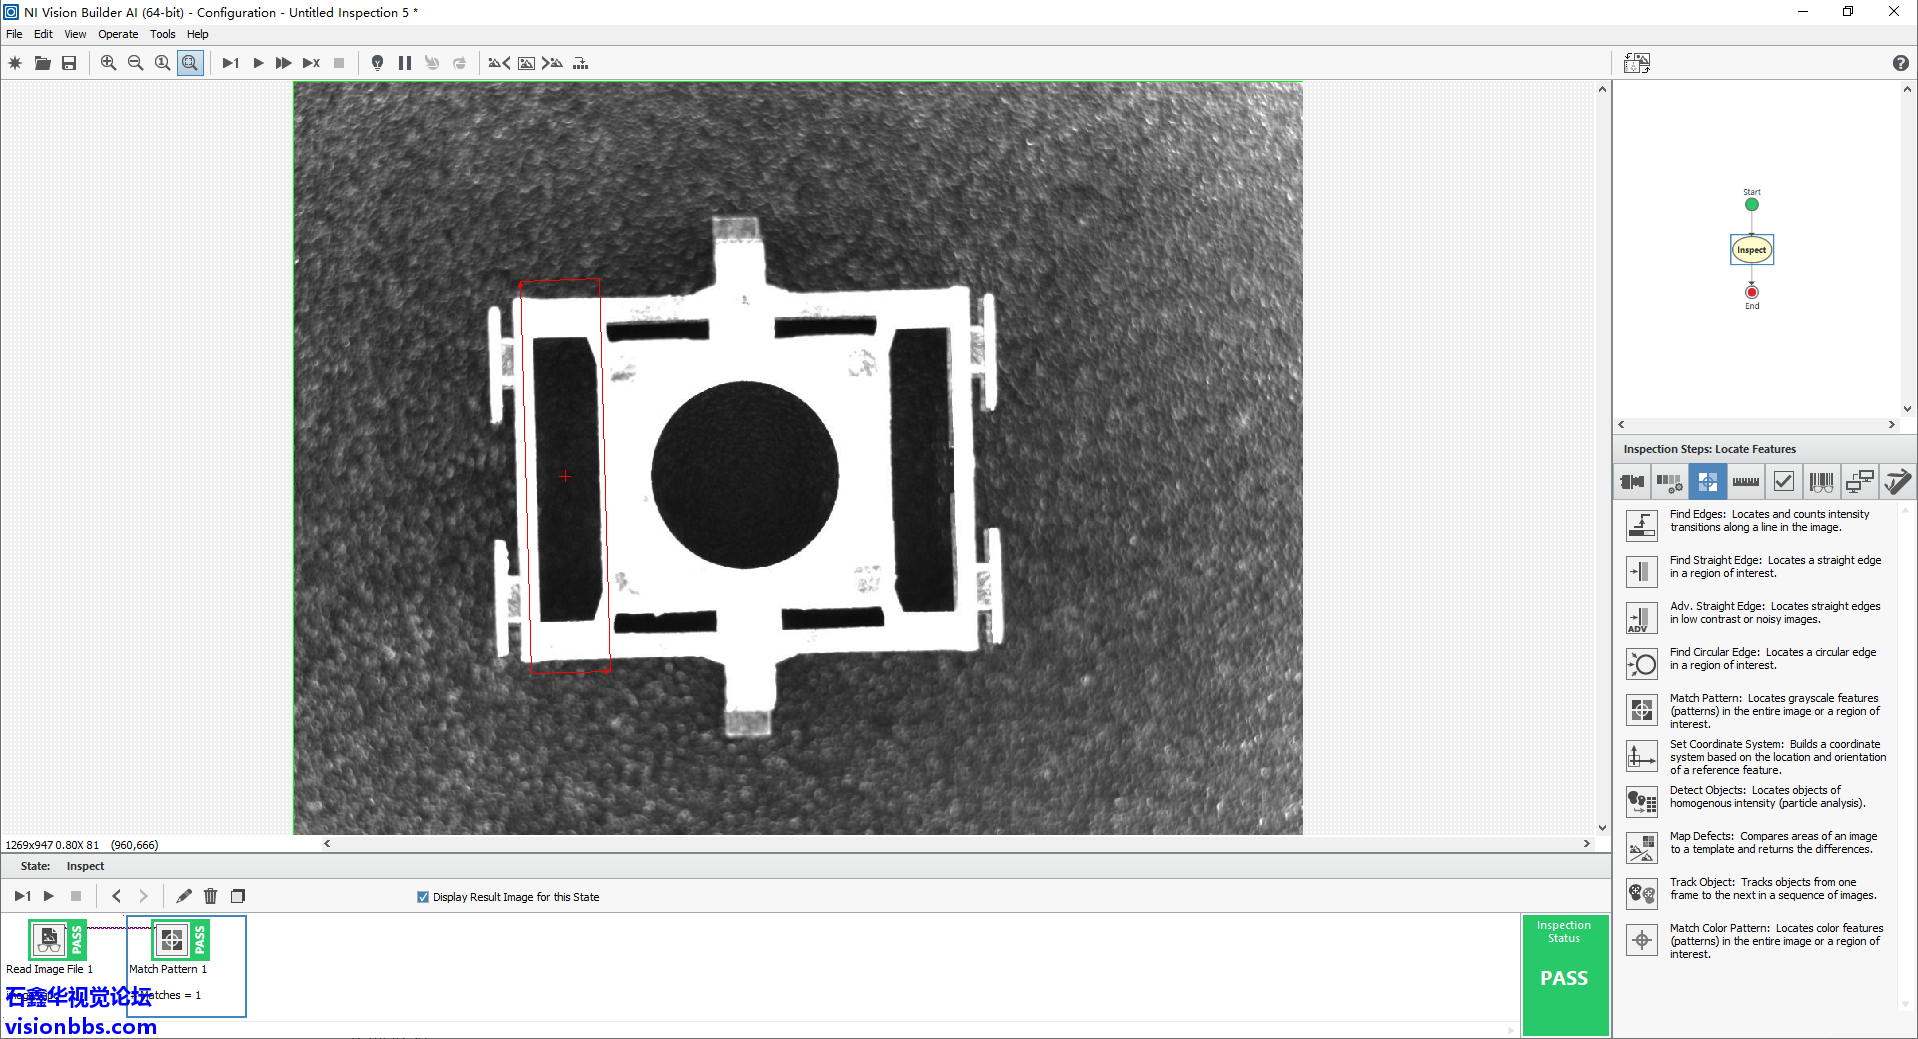Click the pencil edit step icon
Image resolution: width=1918 pixels, height=1039 pixels.
[184, 896]
